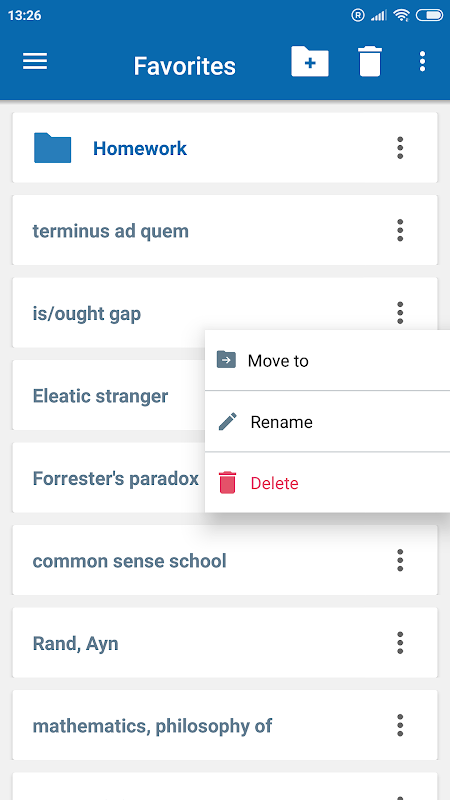Open options for Rand, Ayn
Screen dimensions: 450x800
[x=400, y=643]
